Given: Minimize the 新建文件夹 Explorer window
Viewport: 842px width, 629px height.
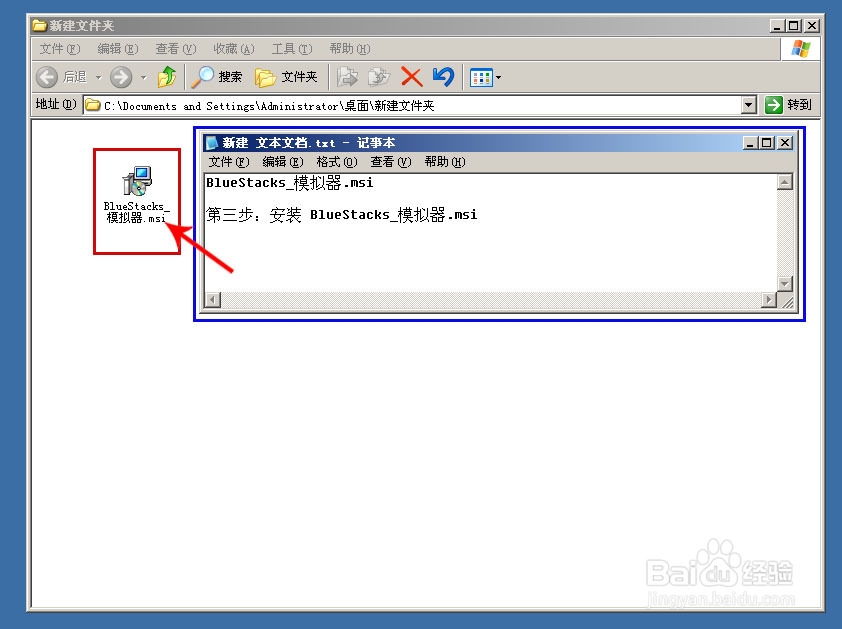Looking at the screenshot, I should pyautogui.click(x=777, y=26).
